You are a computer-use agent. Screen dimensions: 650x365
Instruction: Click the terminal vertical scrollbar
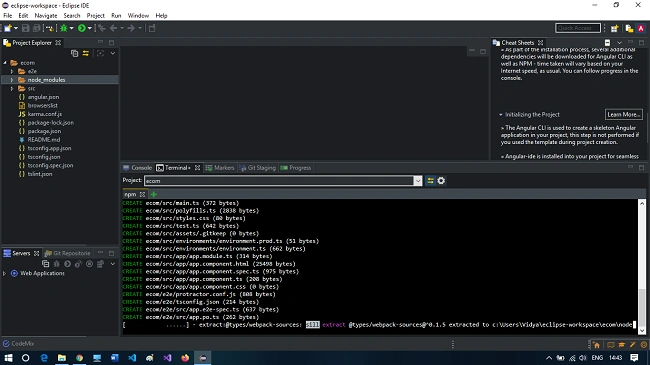642,267
